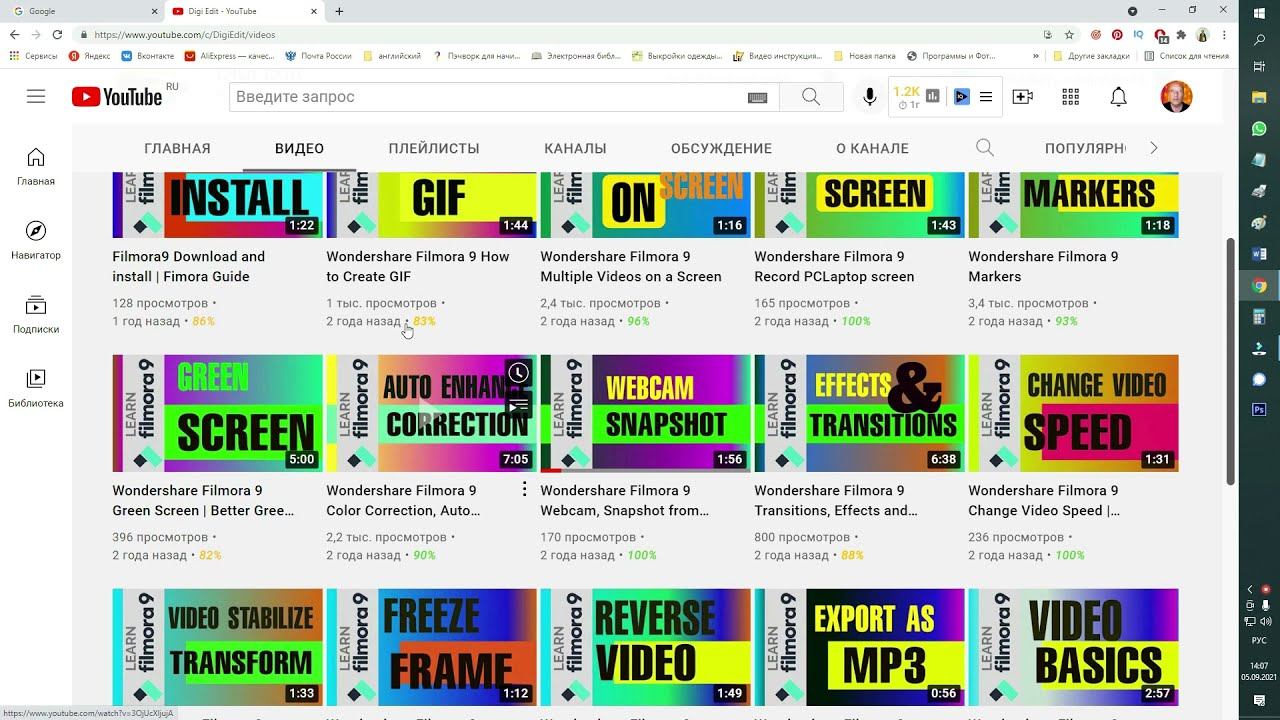Click the magnifier search button beside query field
Viewport: 1280px width, 720px height.
click(x=810, y=97)
